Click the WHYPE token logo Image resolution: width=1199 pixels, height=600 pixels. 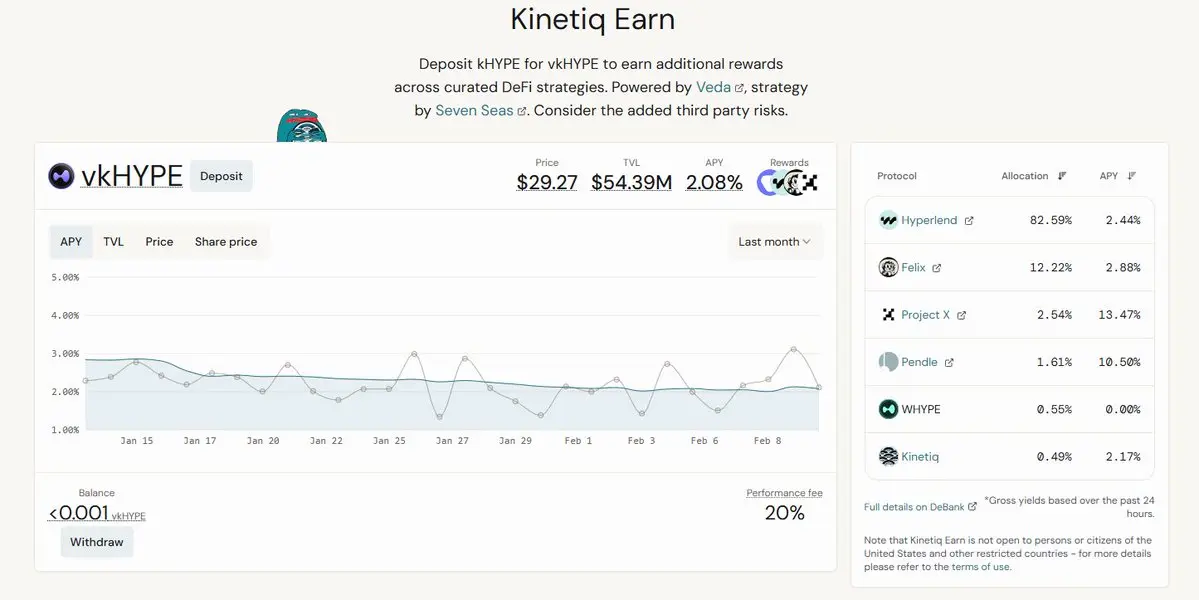point(888,409)
